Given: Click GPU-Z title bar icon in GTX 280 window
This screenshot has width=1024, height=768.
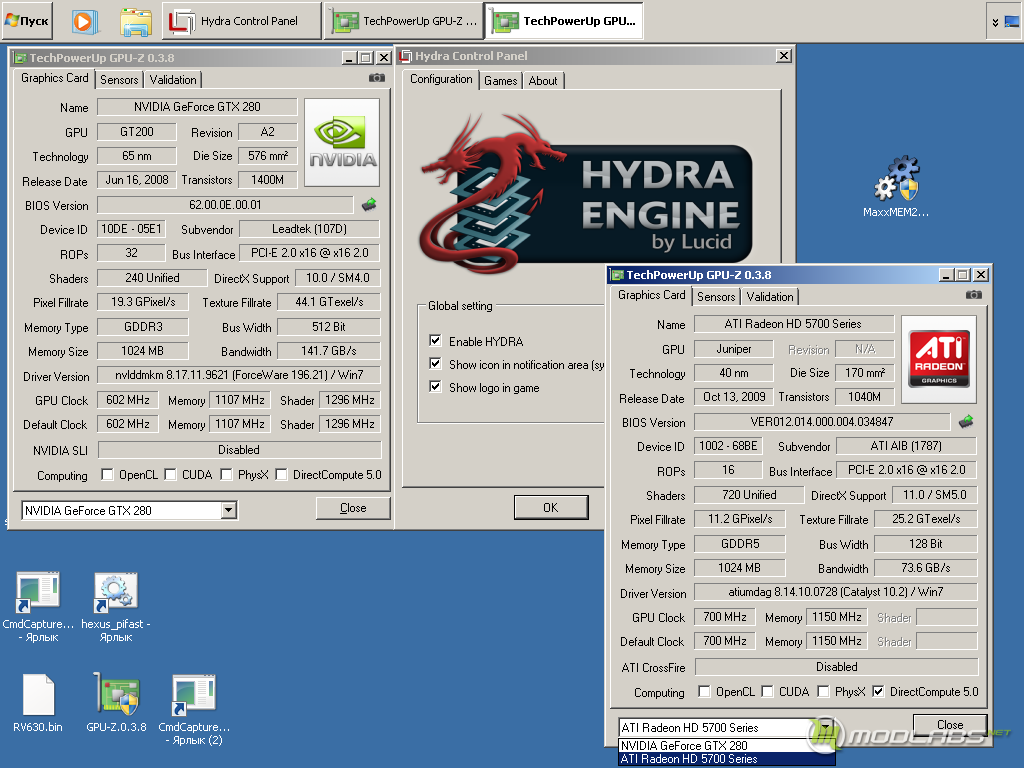Looking at the screenshot, I should tap(20, 58).
